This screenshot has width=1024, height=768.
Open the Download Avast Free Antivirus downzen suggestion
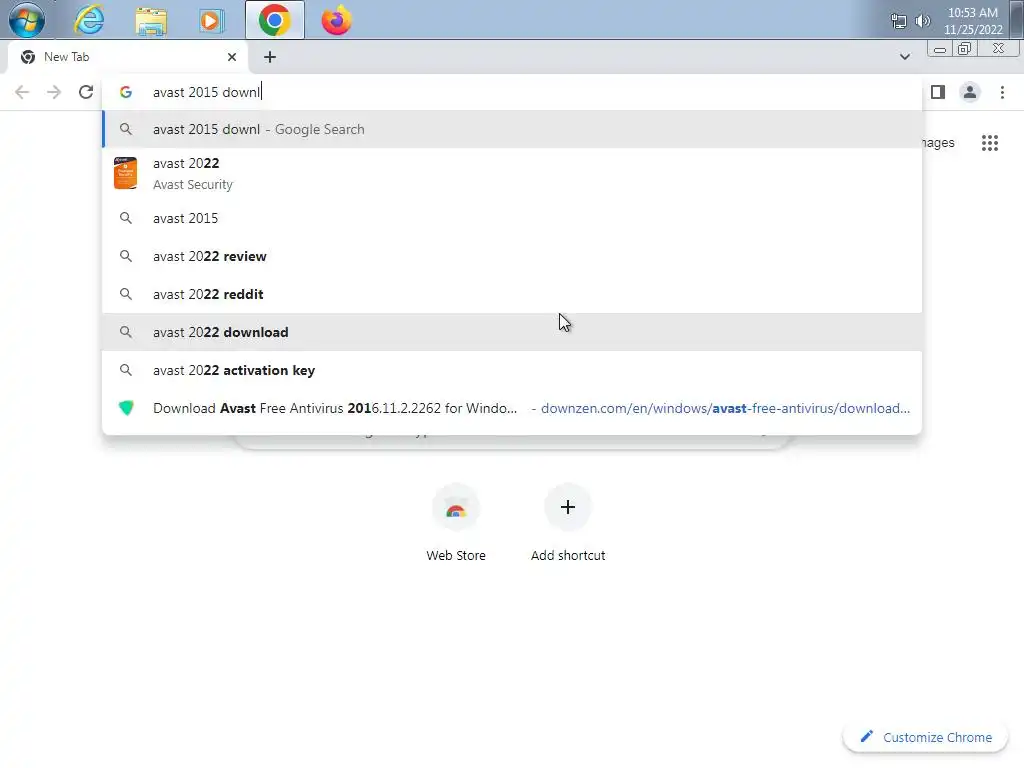(x=512, y=408)
